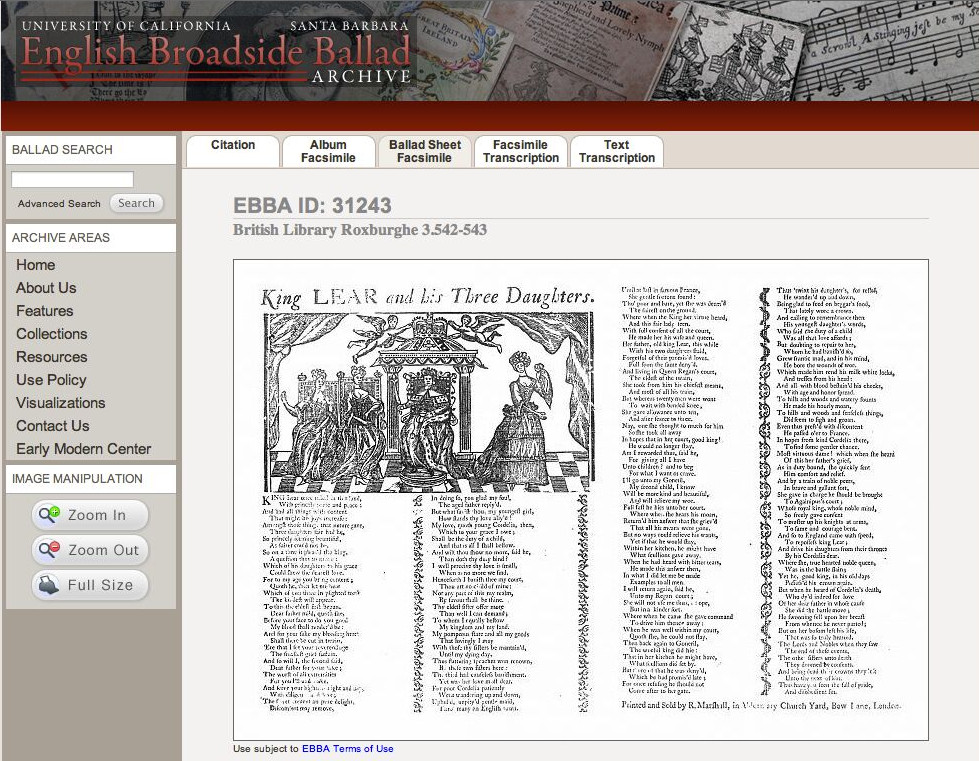Open the Contact Us page

(x=52, y=426)
